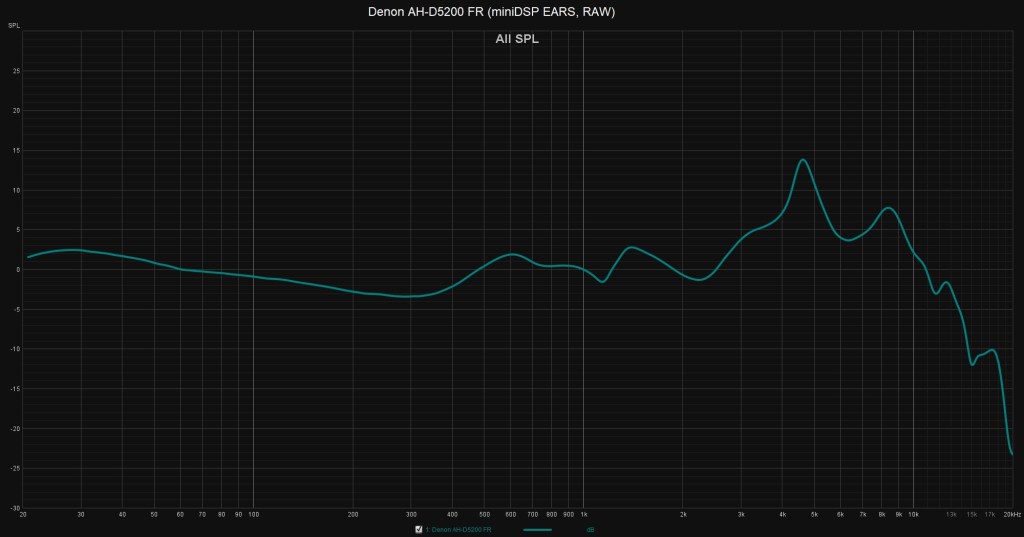Screen dimensions: 1024x537
Task: Click the 5k frequency axis label
Action: tap(814, 514)
